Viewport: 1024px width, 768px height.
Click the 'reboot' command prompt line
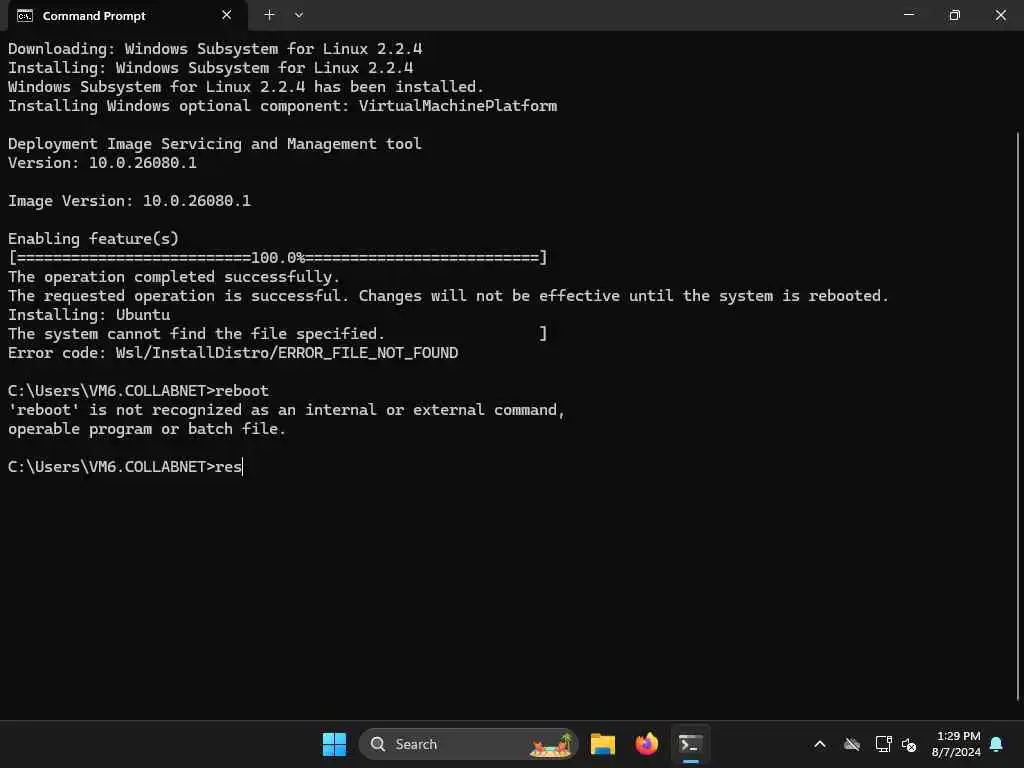[x=138, y=391]
